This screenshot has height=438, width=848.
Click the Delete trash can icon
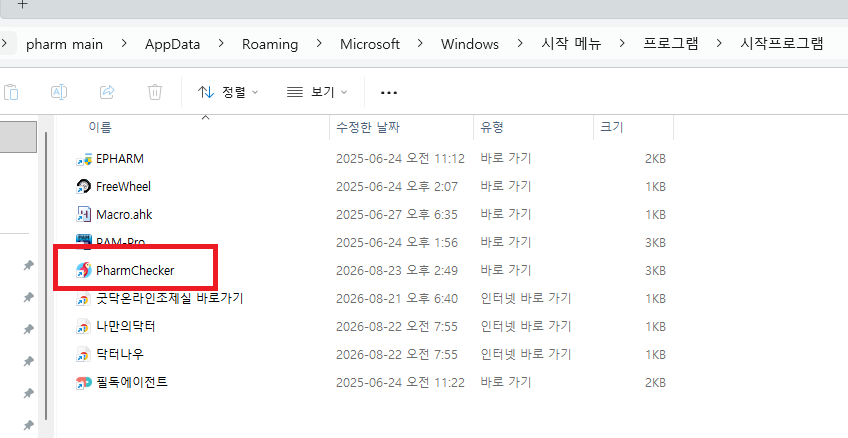pos(155,92)
